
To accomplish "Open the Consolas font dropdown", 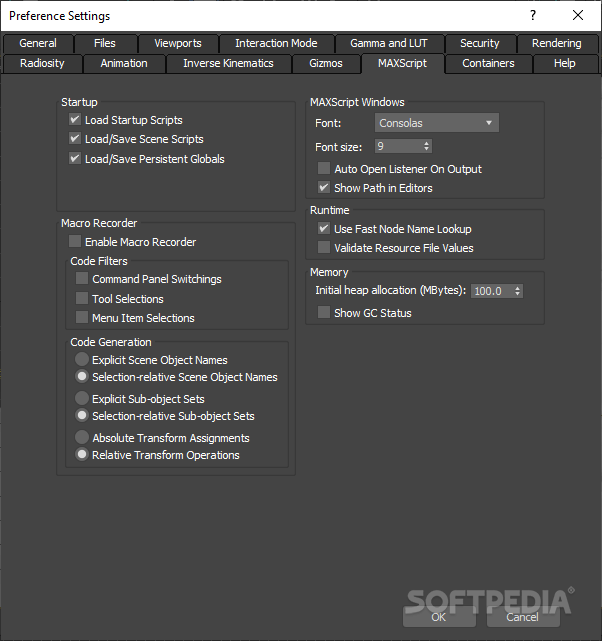I will (x=436, y=123).
